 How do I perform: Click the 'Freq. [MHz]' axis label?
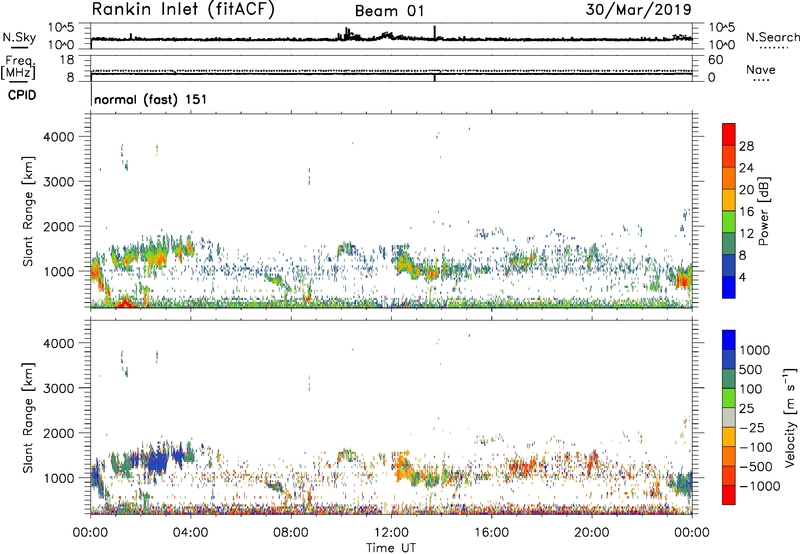(18, 67)
